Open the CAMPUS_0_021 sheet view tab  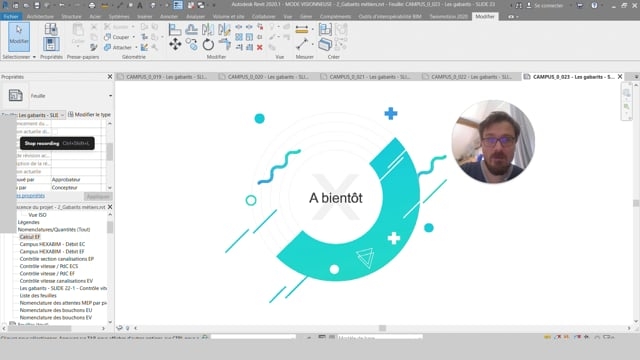pyautogui.click(x=370, y=77)
